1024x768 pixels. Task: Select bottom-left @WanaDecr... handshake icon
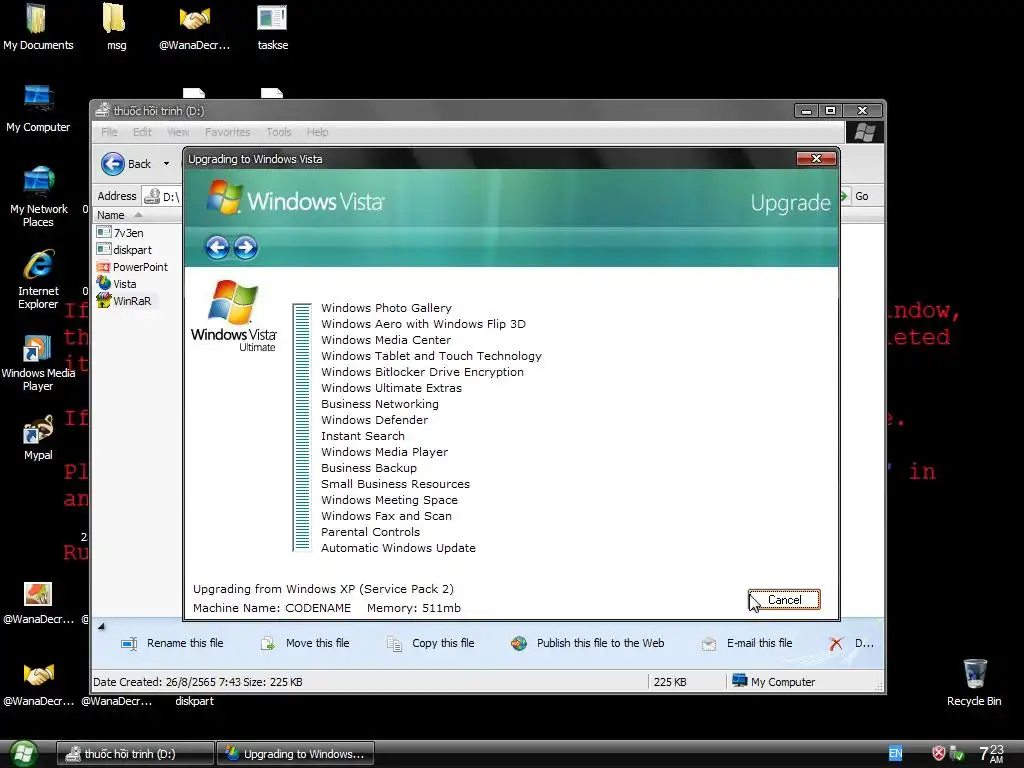coord(38,684)
